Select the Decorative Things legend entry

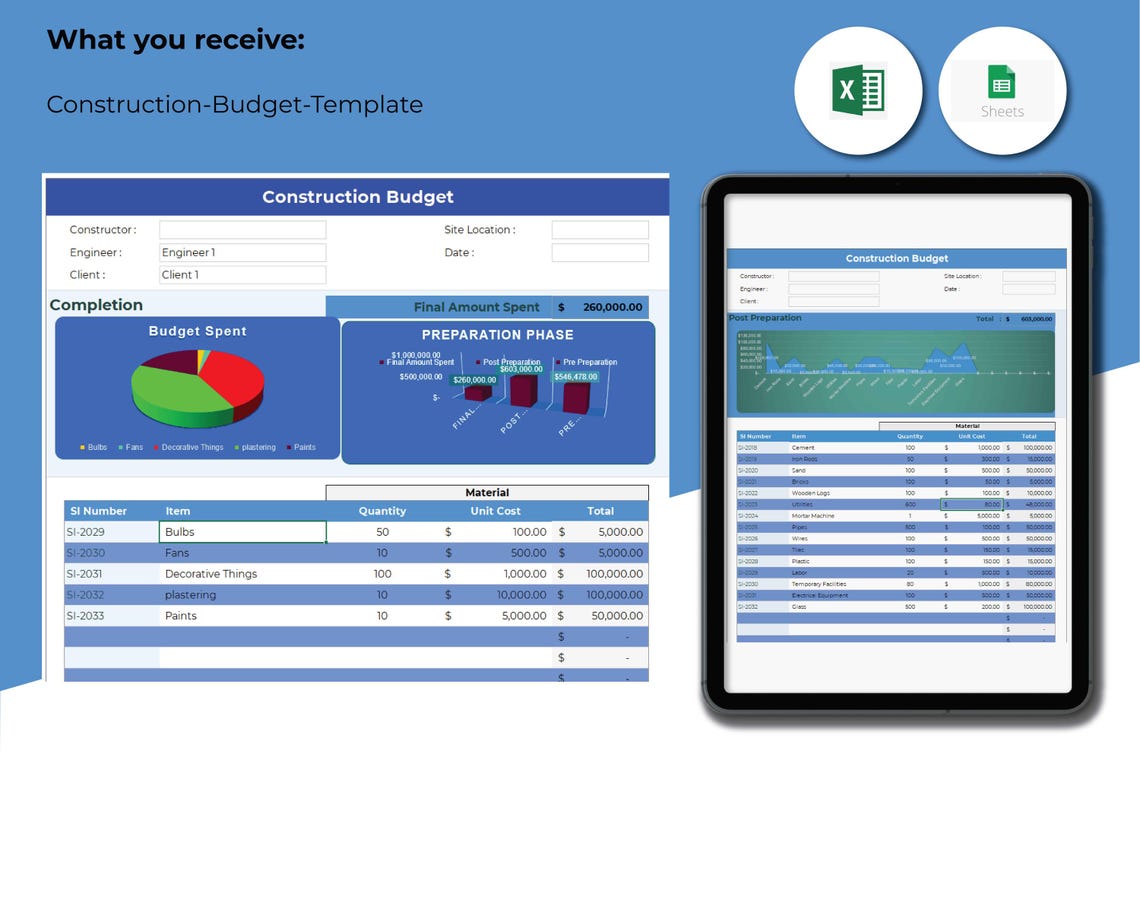188,447
